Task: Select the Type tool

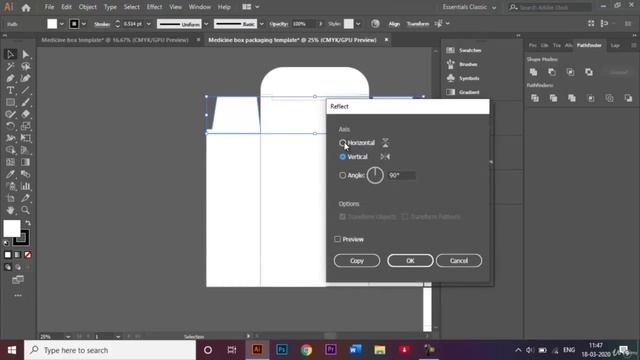Action: [x=11, y=90]
